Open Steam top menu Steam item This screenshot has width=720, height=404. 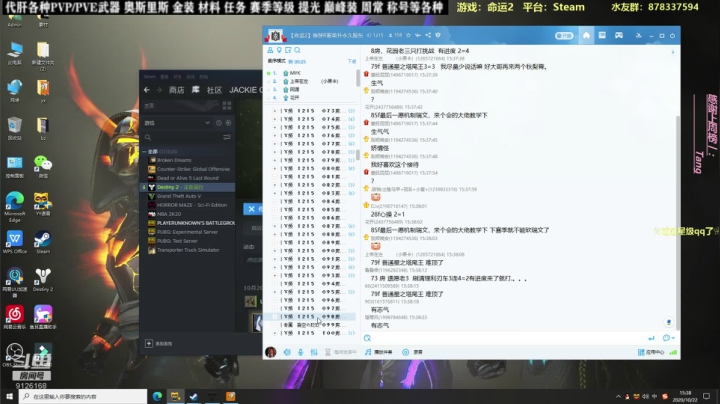coord(150,77)
